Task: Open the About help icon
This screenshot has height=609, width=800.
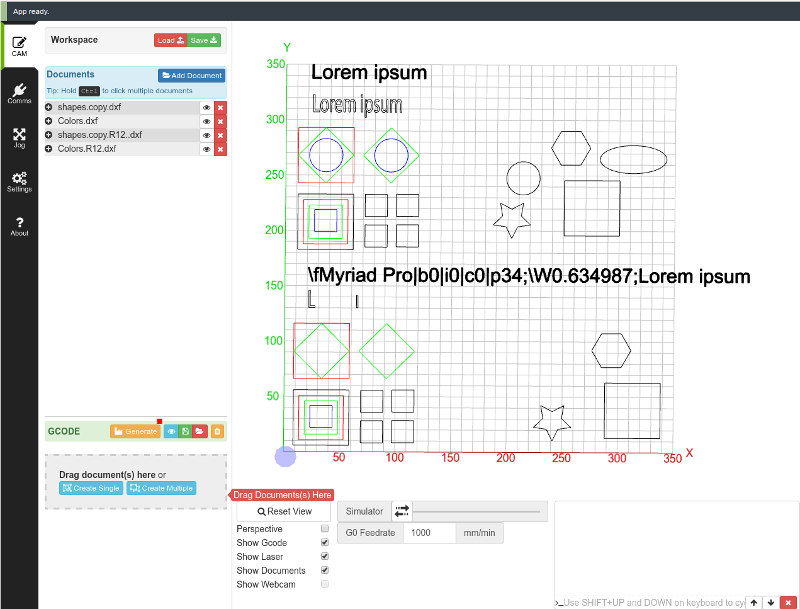Action: [x=19, y=226]
